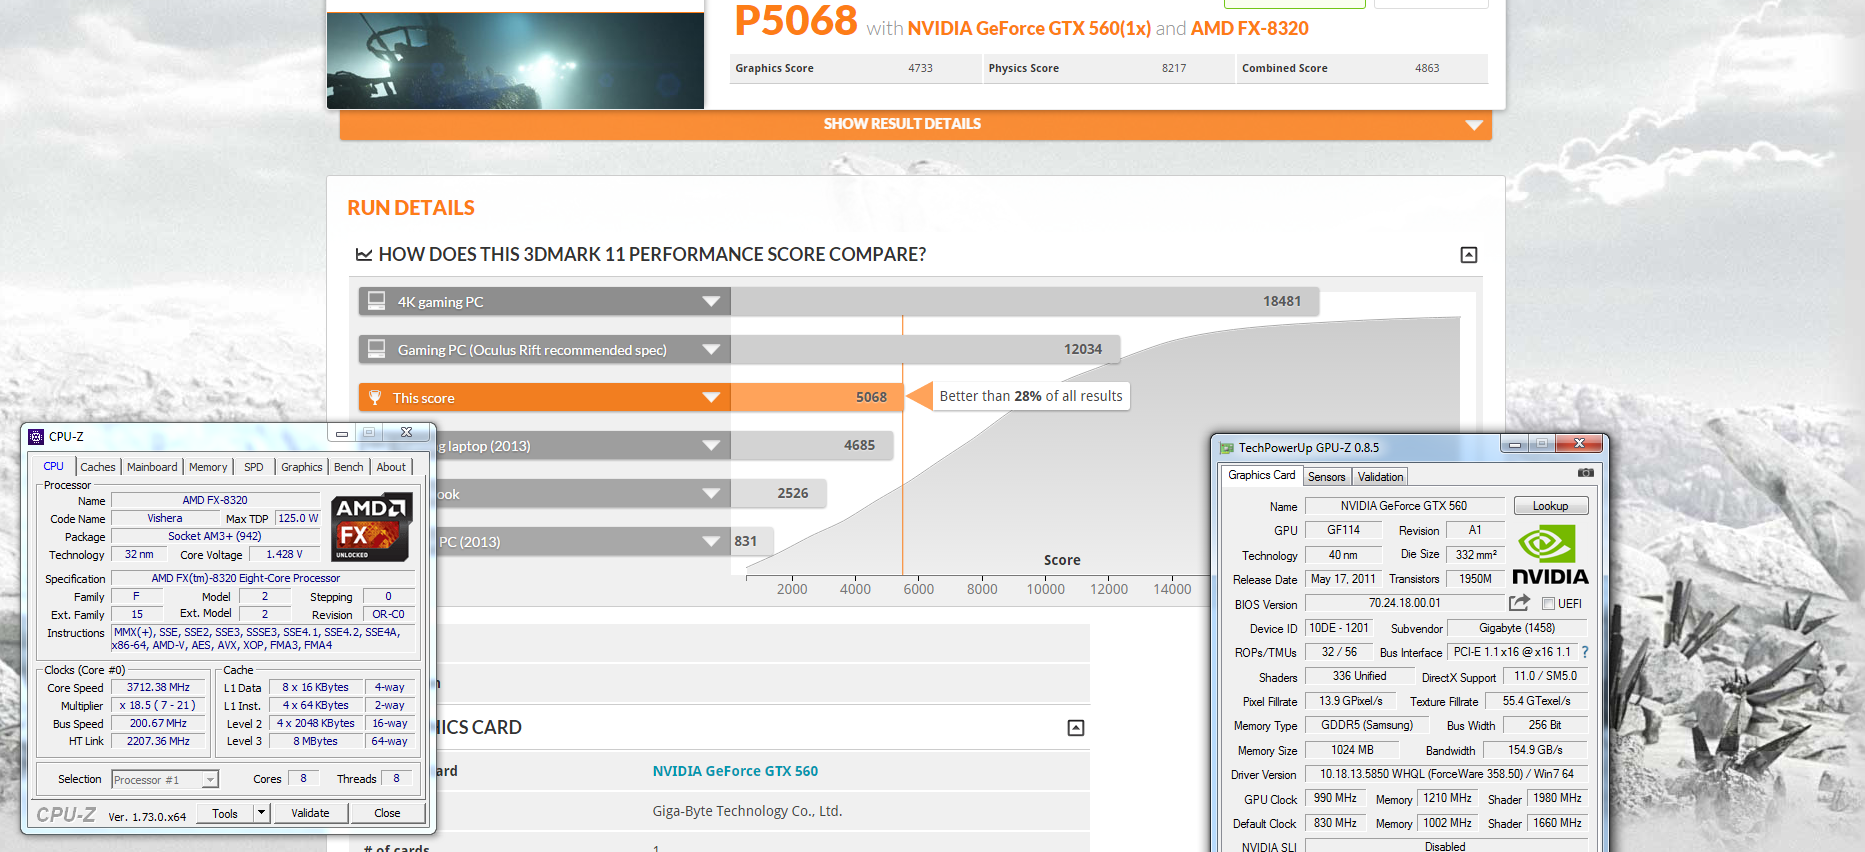Click the GPU-Z Name field value
The height and width of the screenshot is (852, 1865).
point(1404,506)
